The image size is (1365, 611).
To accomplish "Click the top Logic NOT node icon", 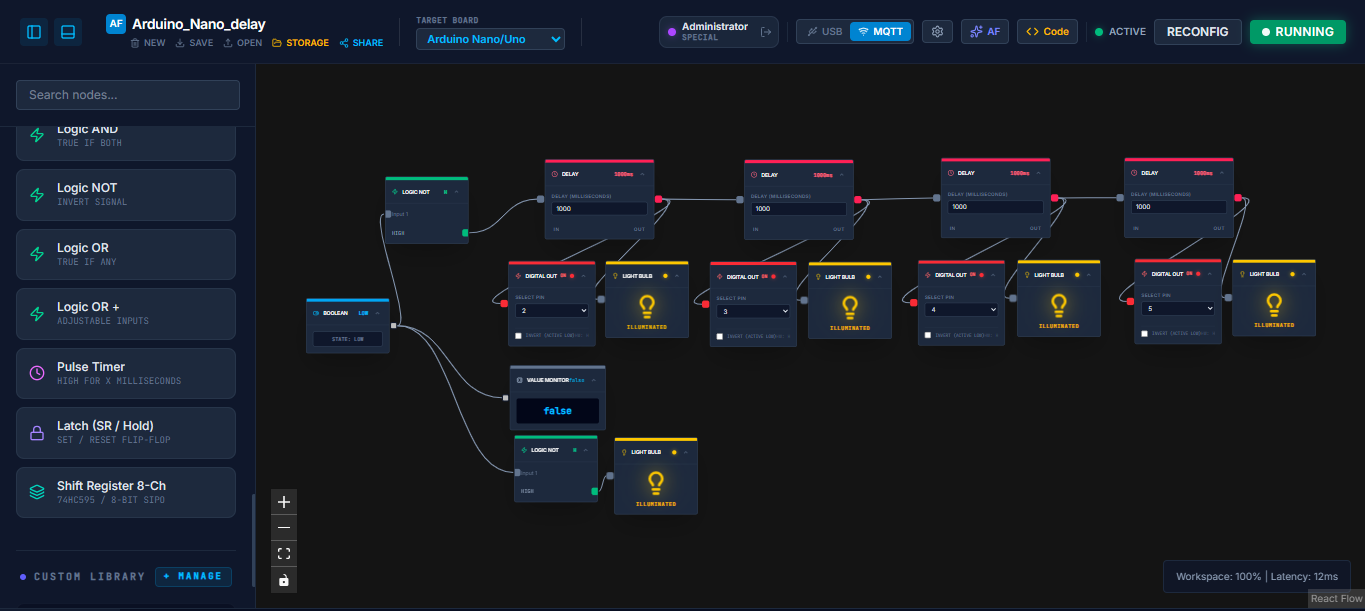I will 396,191.
